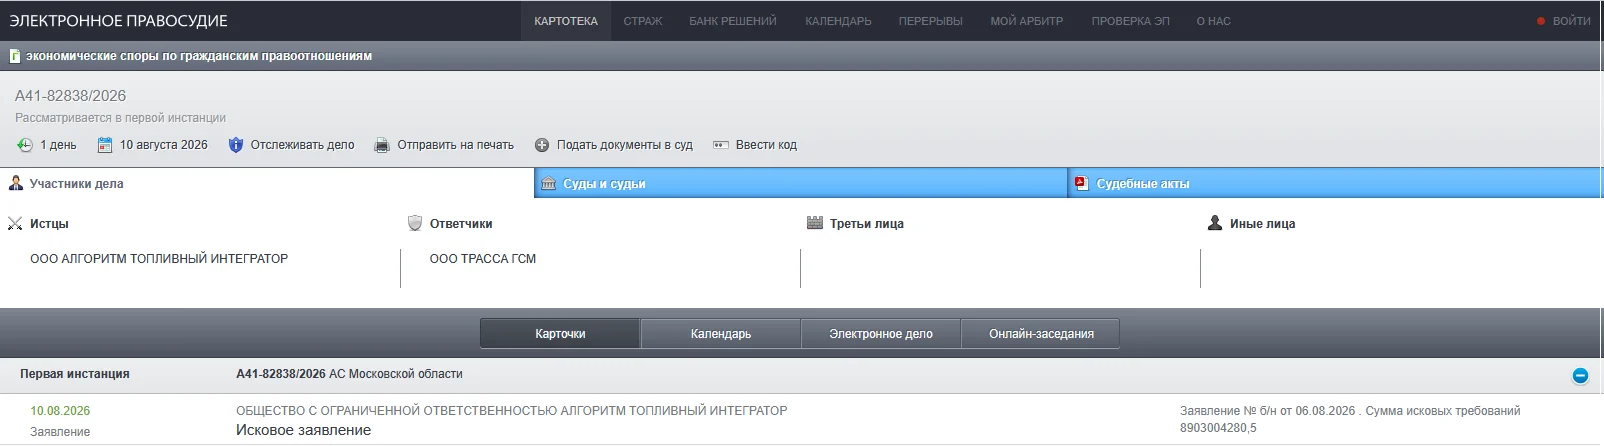This screenshot has height=446, width=1604.
Task: Click Общество с ограниченной ответственностью applicant name
Action: pos(511,411)
